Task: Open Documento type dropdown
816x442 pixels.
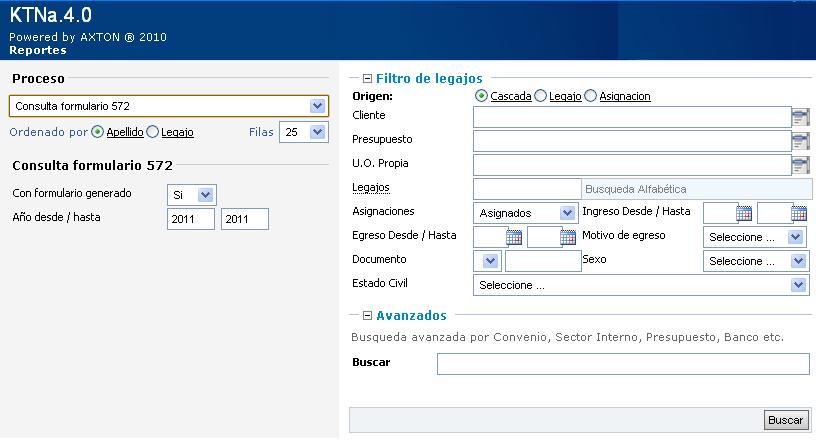Action: click(x=490, y=261)
